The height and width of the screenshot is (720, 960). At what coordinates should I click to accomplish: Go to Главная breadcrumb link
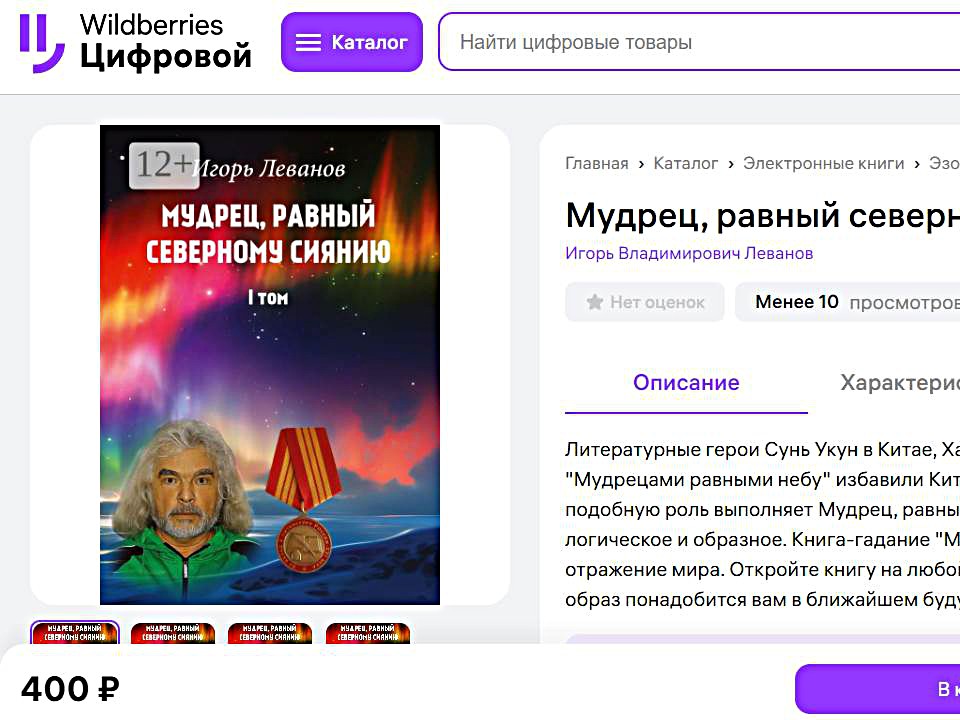point(596,163)
